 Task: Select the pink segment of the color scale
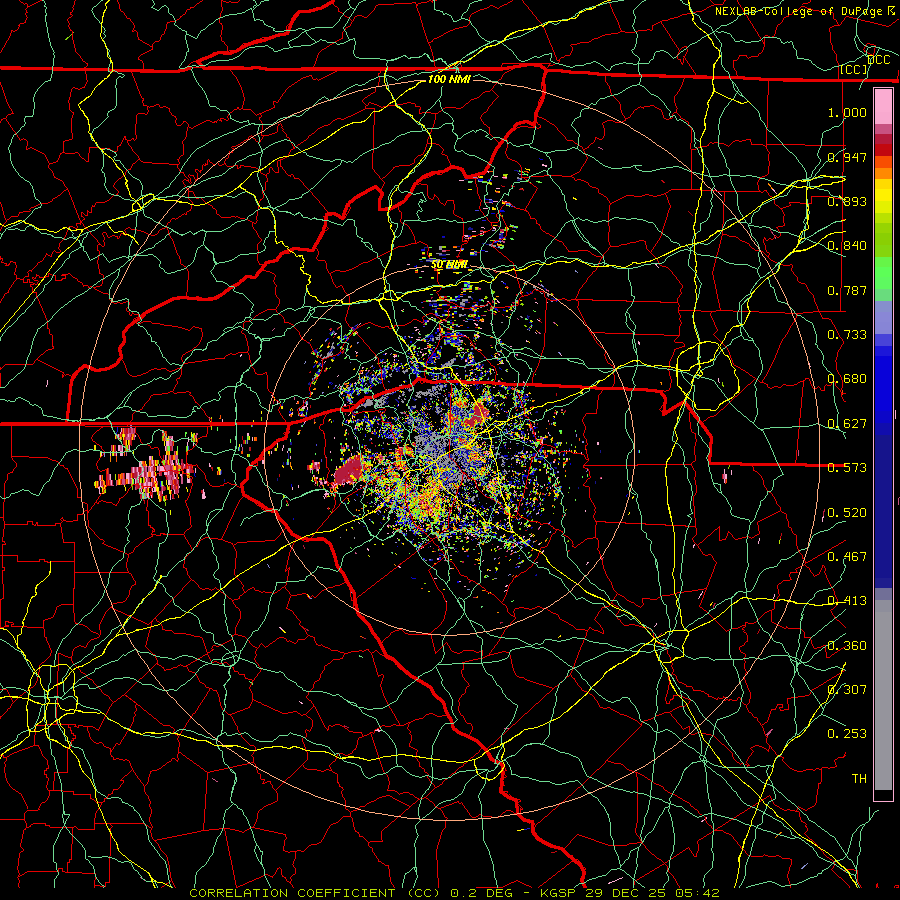pos(883,107)
